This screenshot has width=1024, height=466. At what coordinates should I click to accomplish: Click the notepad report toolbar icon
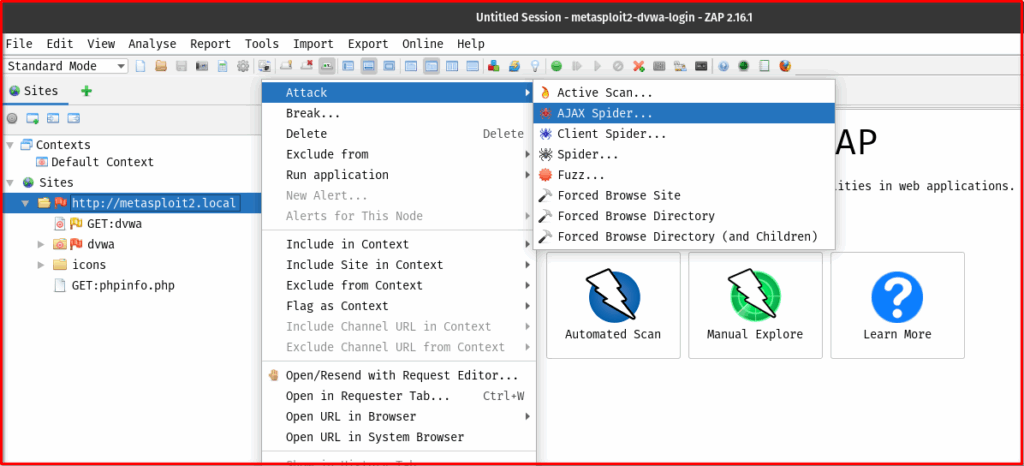764,66
